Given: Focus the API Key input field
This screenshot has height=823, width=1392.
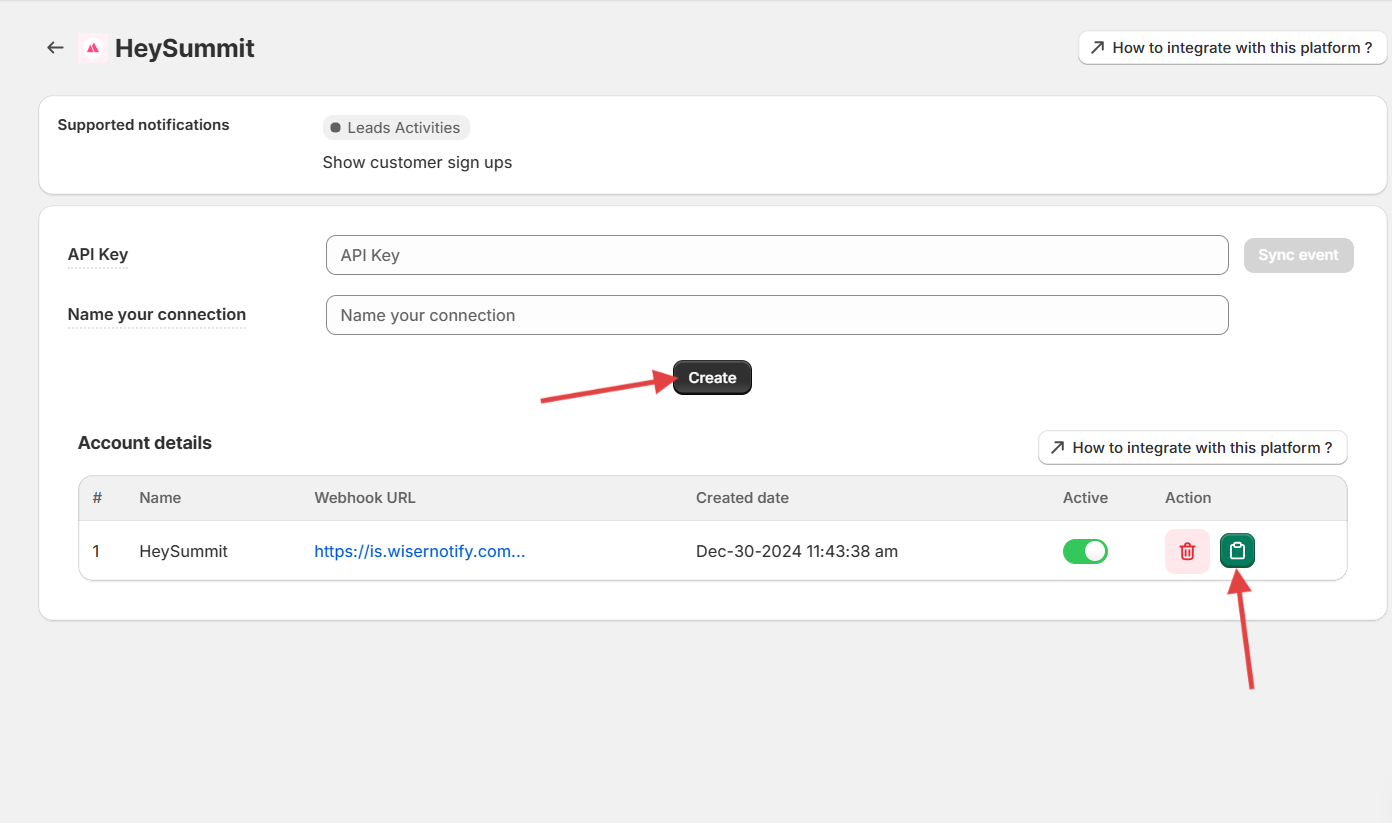Looking at the screenshot, I should [x=776, y=255].
